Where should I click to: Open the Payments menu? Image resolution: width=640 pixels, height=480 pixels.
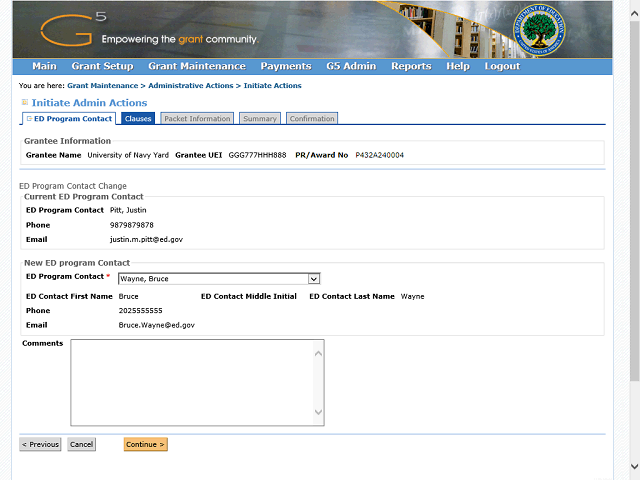pyautogui.click(x=286, y=67)
